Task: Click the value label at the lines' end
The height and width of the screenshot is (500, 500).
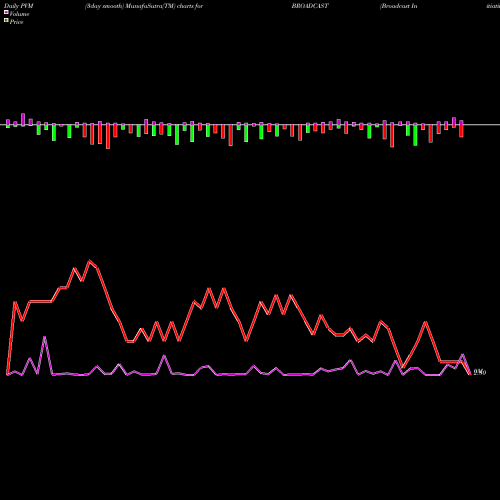Action: pos(480,372)
